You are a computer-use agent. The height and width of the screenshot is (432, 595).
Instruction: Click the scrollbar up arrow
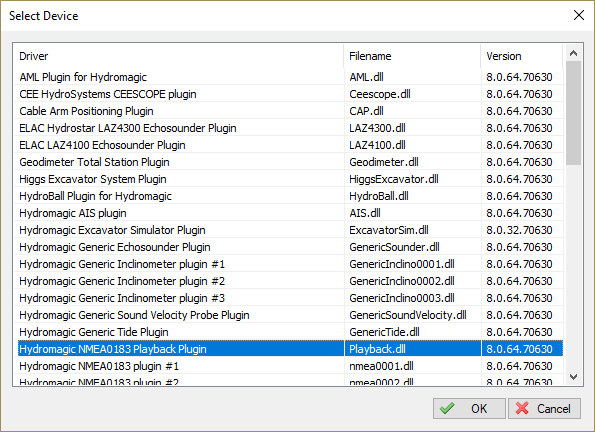click(x=573, y=53)
